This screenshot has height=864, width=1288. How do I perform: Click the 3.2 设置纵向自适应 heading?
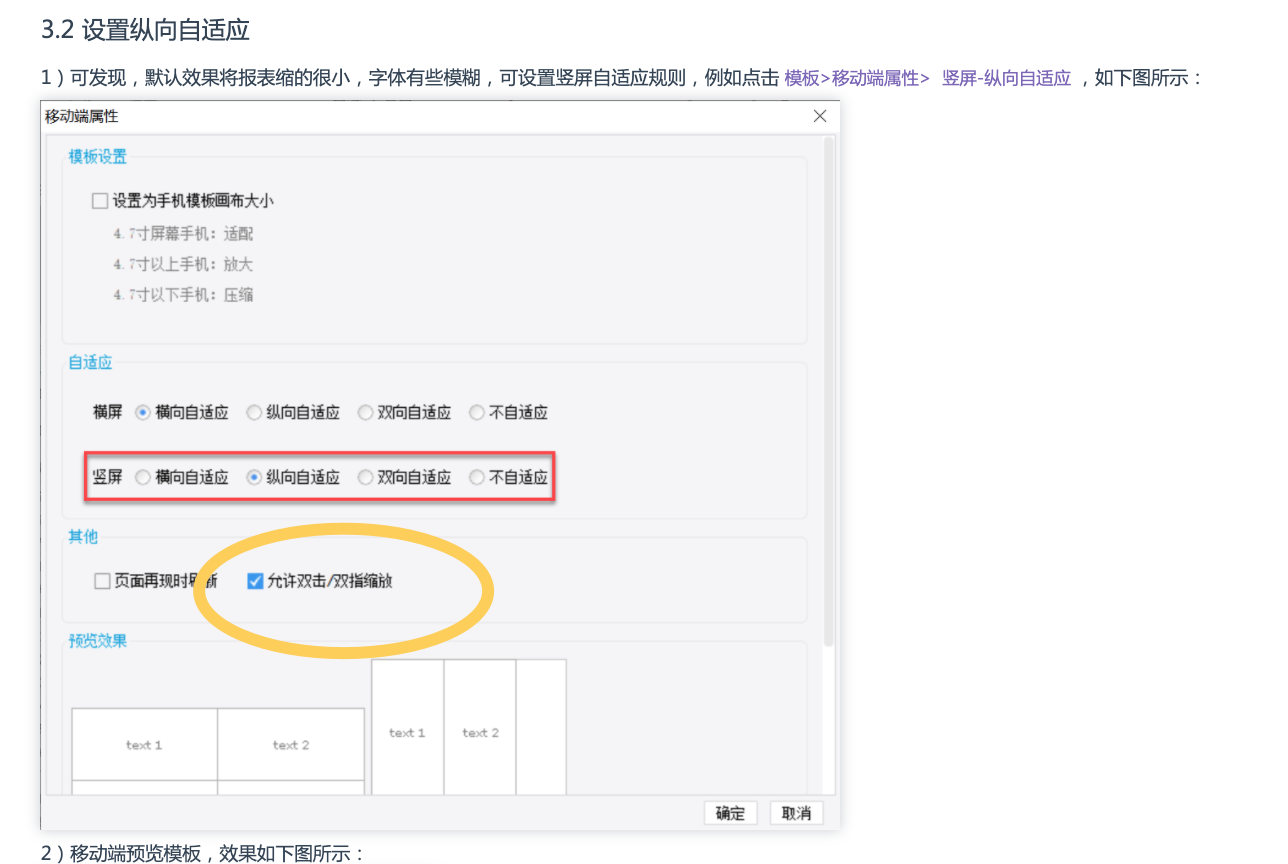point(145,30)
